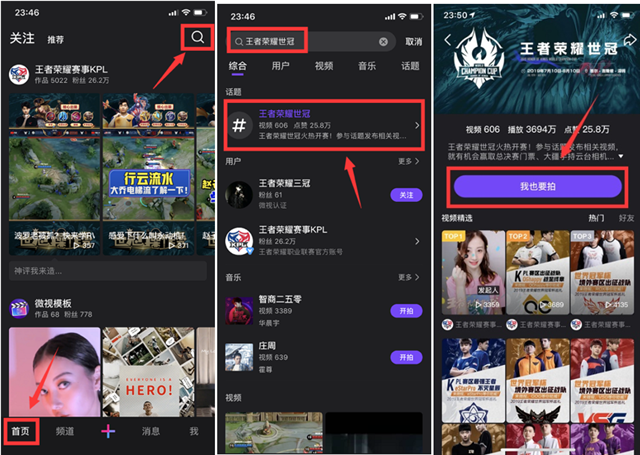The image size is (640, 455).
Task: Follow 王者荣耀三冠 with the 关注 button
Action: pos(406,195)
